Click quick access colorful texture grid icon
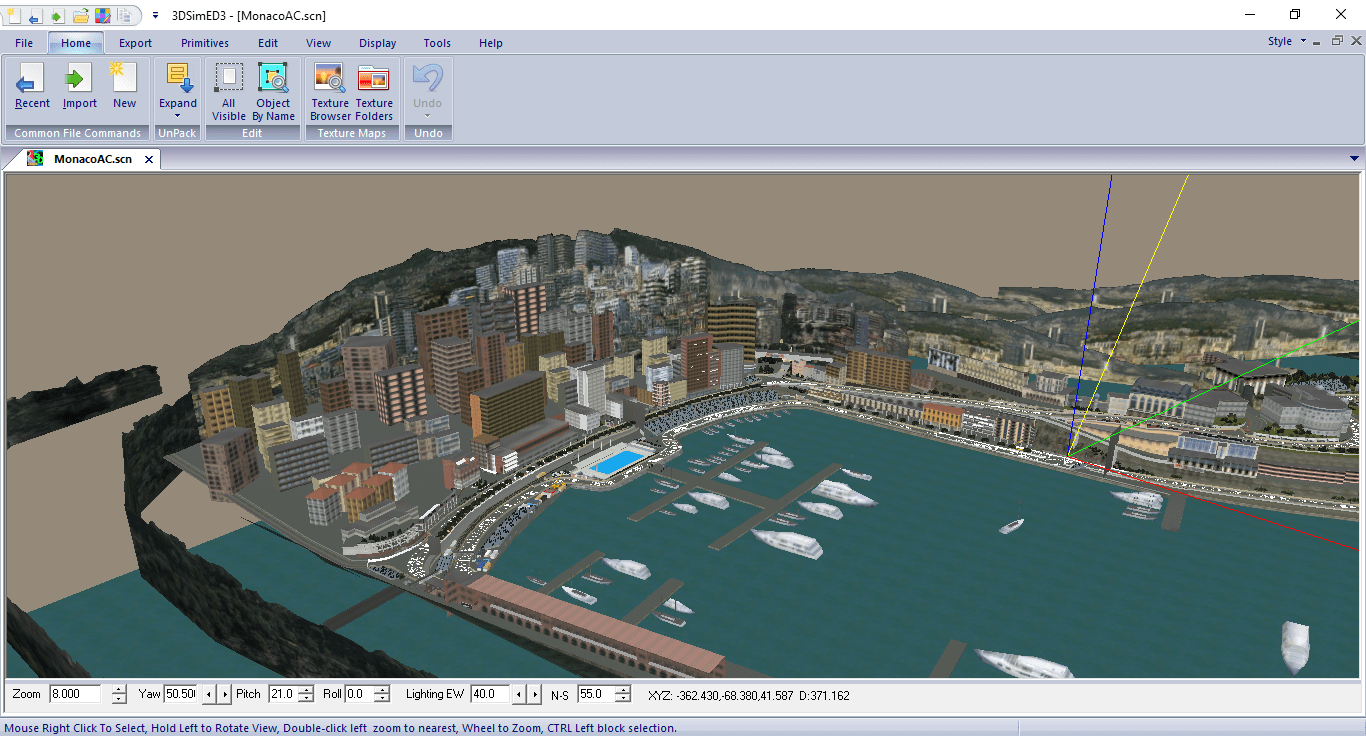 (x=103, y=15)
